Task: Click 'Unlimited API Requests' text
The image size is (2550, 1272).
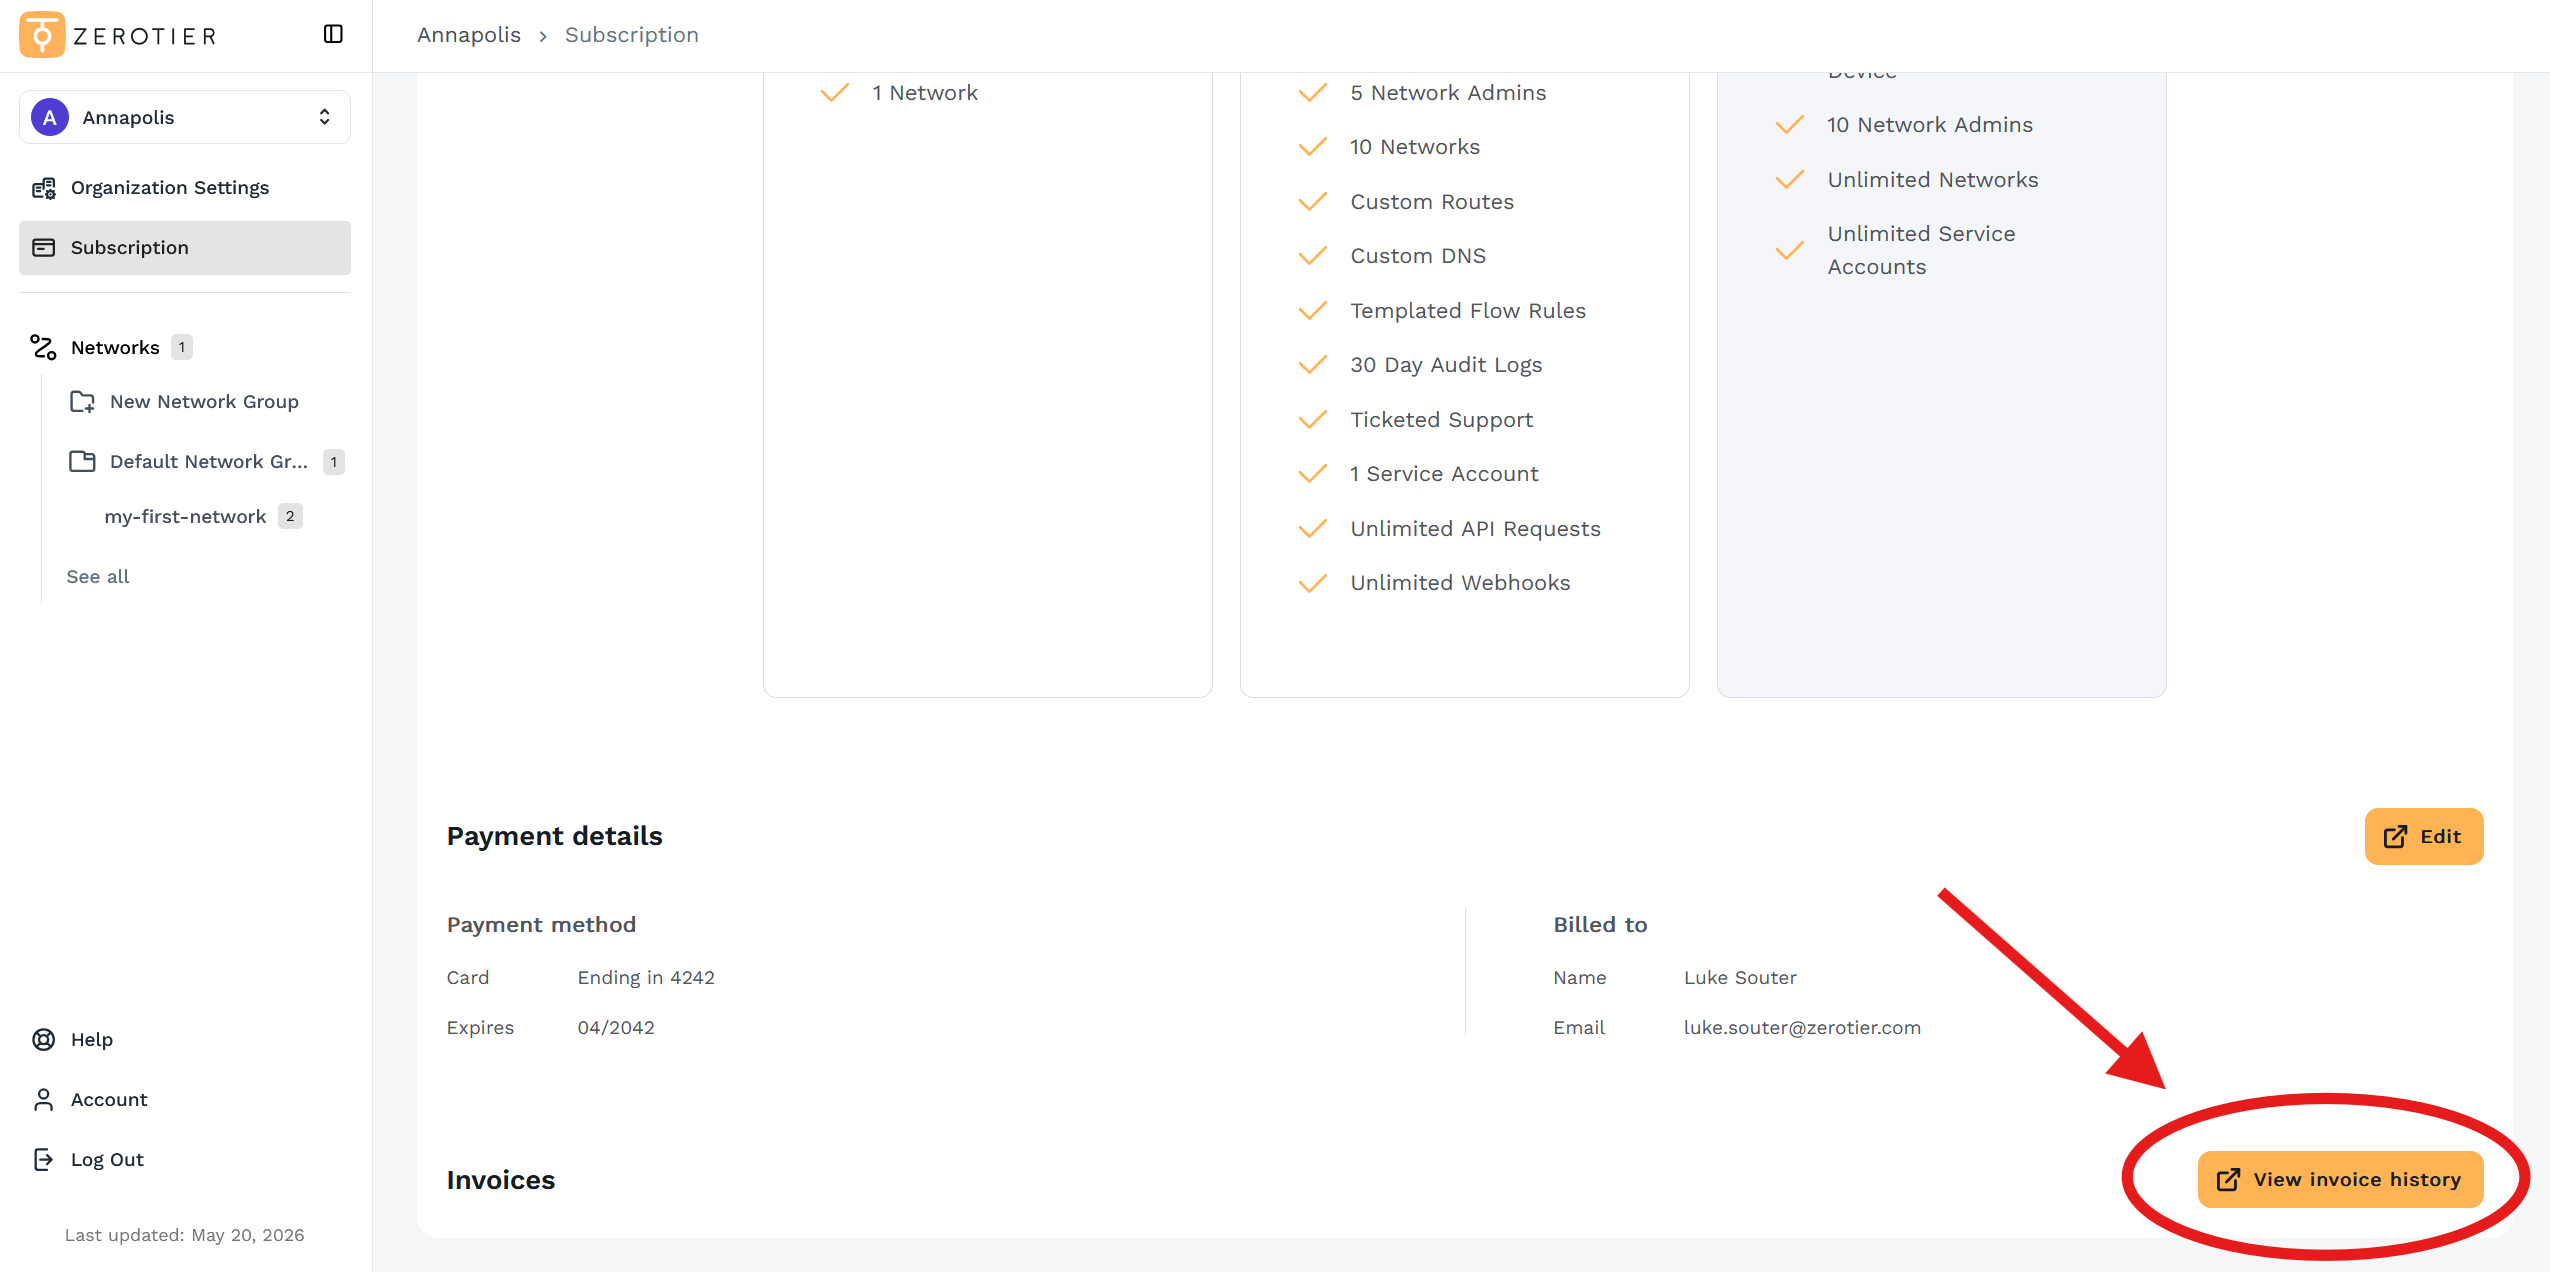Action: pyautogui.click(x=1475, y=529)
